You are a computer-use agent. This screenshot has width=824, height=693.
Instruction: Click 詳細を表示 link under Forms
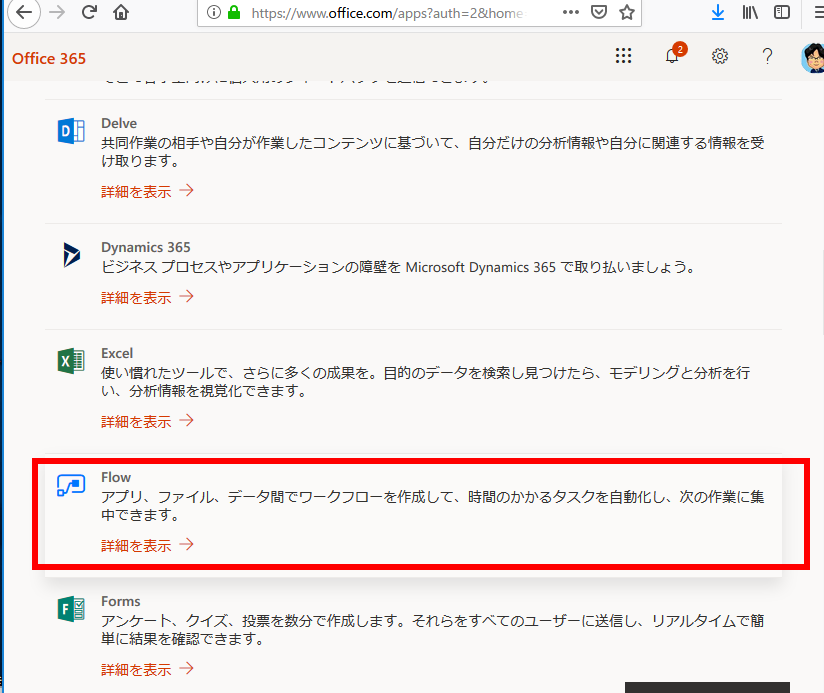[x=148, y=669]
